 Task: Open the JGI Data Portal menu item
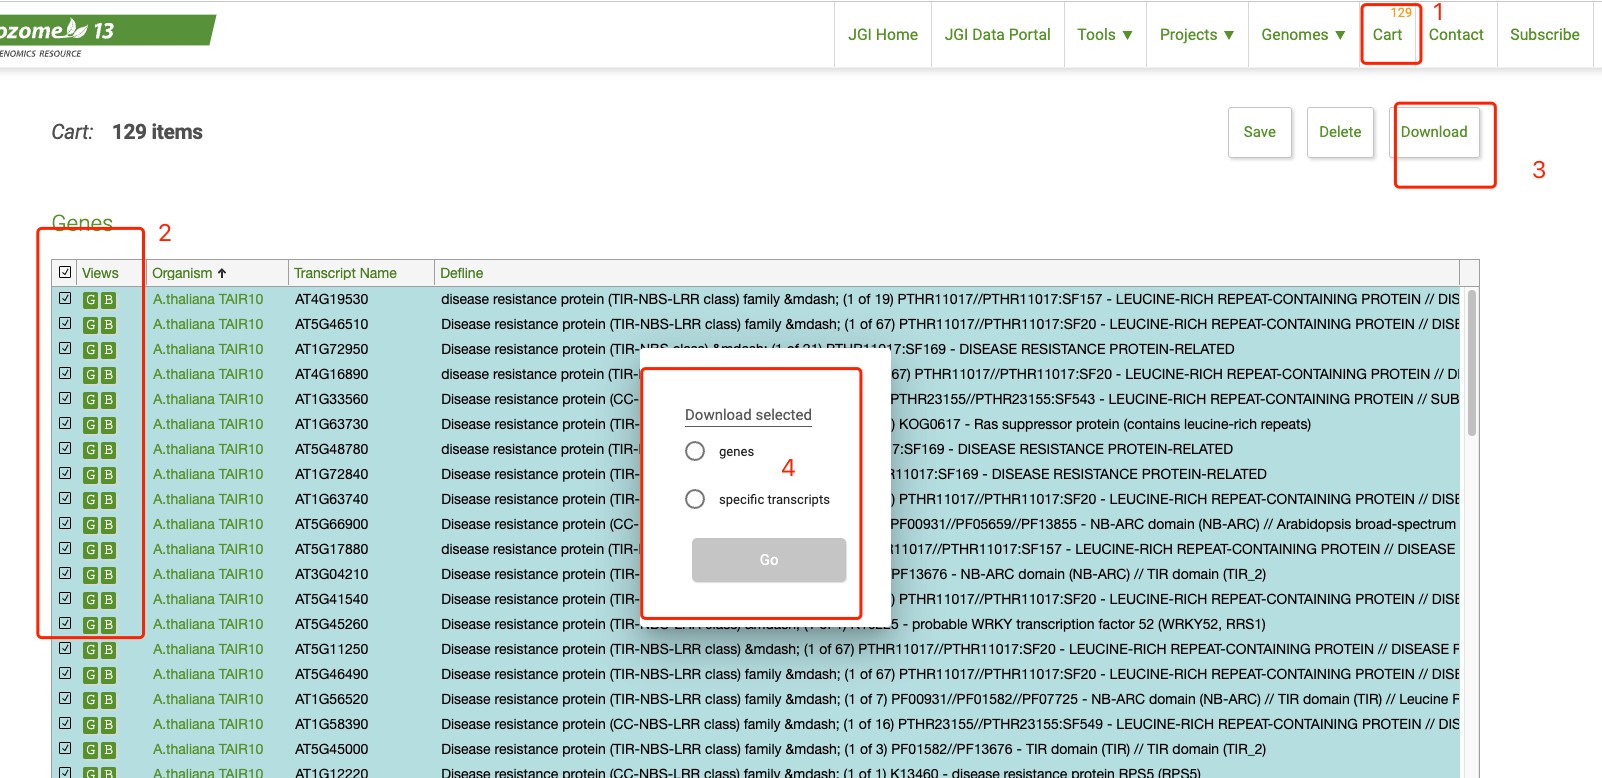click(997, 34)
